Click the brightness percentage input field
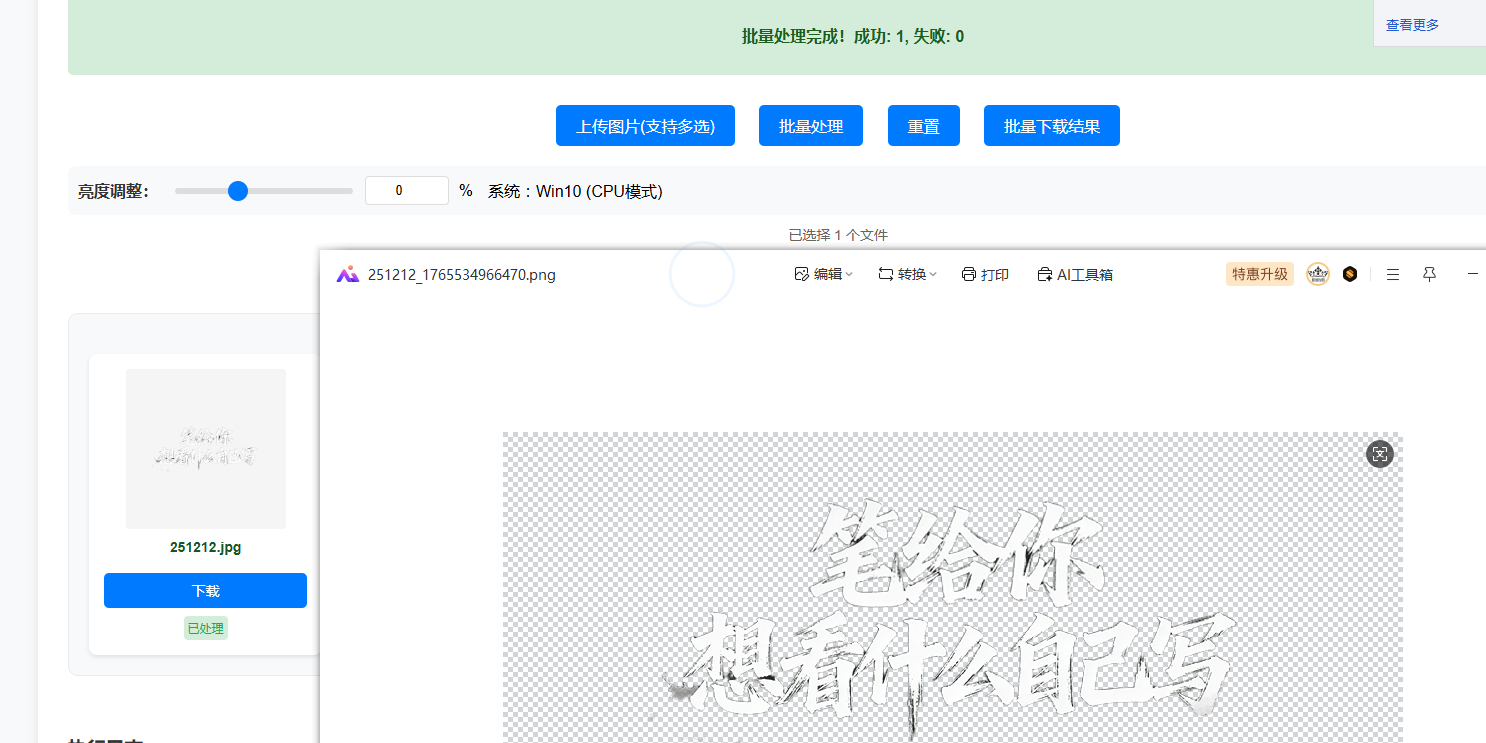This screenshot has height=743, width=1486. [406, 191]
